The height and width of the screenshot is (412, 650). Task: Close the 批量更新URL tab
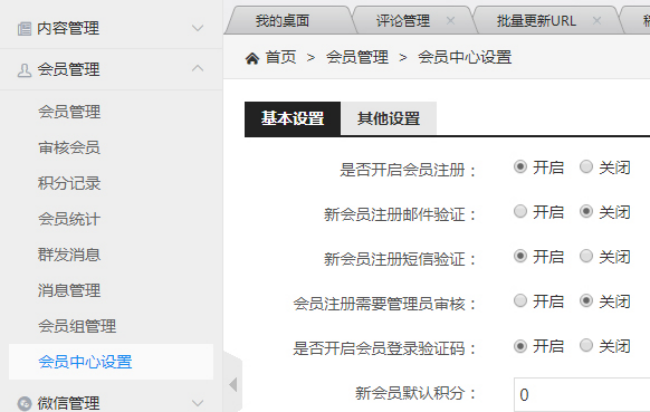[x=596, y=20]
